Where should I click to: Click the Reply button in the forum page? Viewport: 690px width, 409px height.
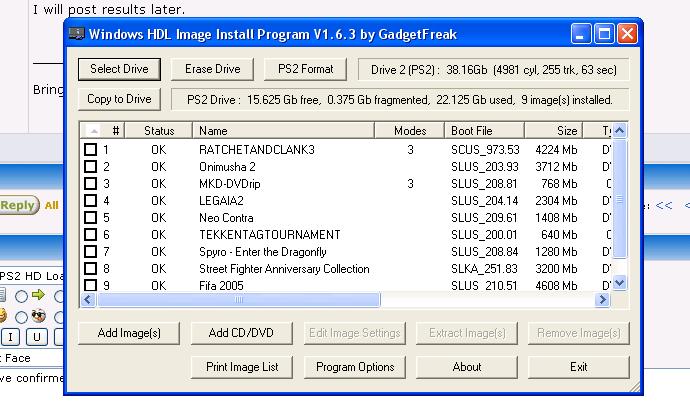click(x=18, y=205)
